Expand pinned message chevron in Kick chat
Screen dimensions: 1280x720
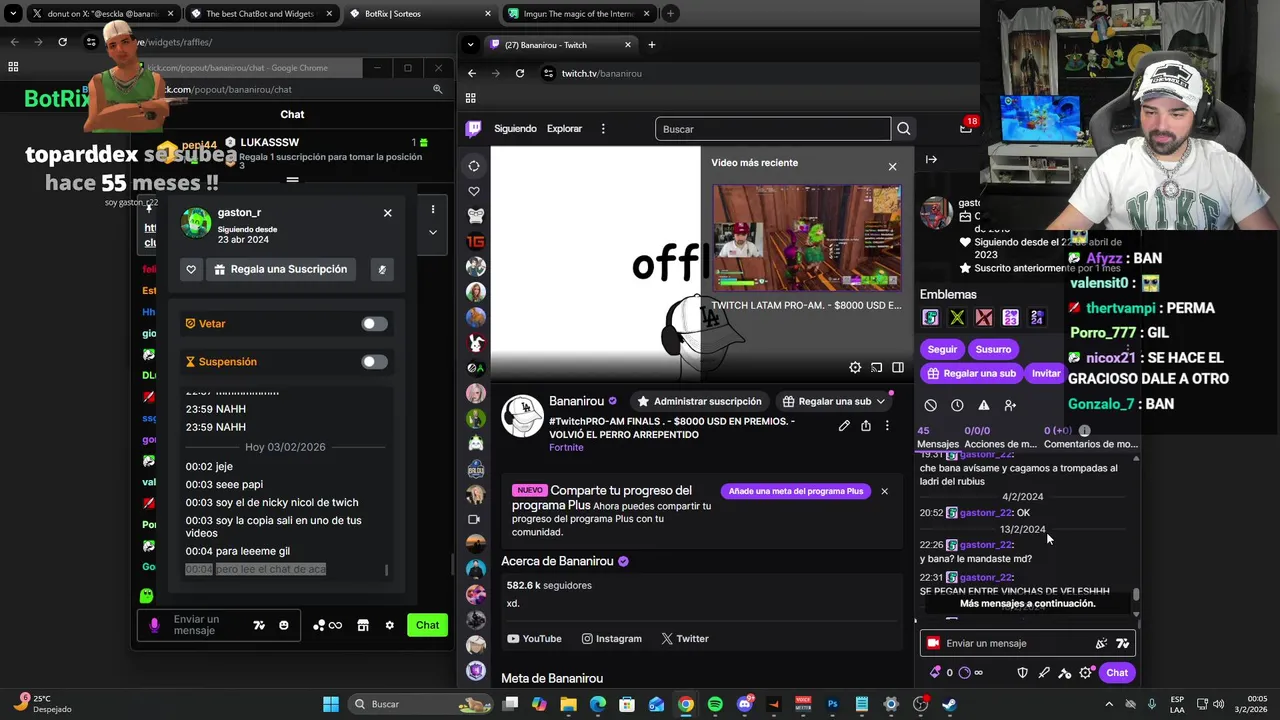432,232
